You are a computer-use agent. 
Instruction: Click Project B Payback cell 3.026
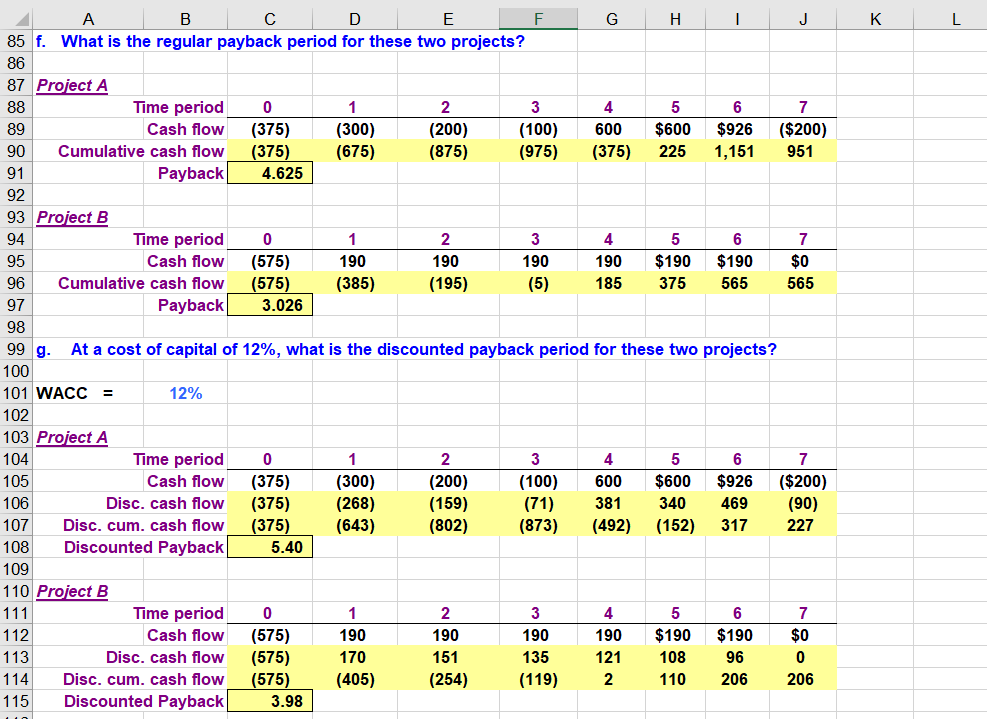tap(270, 305)
